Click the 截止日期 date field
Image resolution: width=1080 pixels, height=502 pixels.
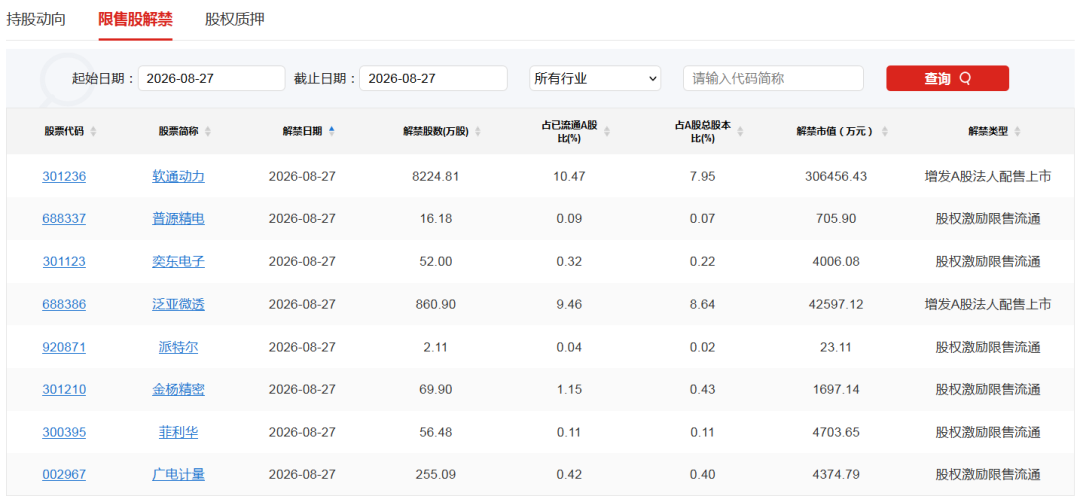coord(433,79)
